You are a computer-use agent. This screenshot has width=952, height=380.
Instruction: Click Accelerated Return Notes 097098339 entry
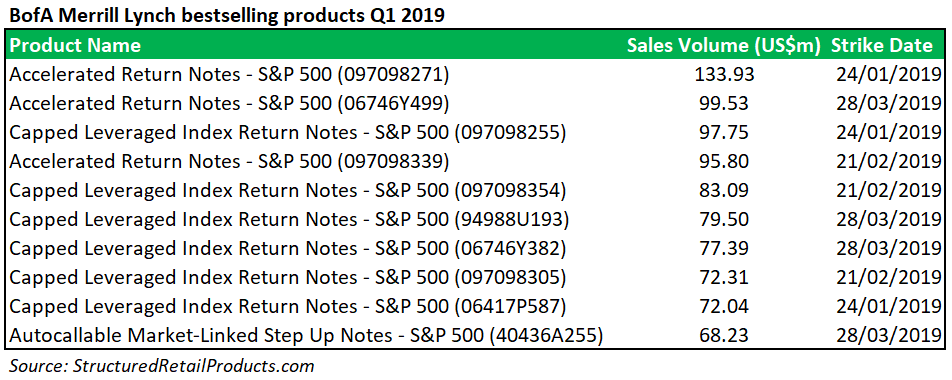(230, 161)
